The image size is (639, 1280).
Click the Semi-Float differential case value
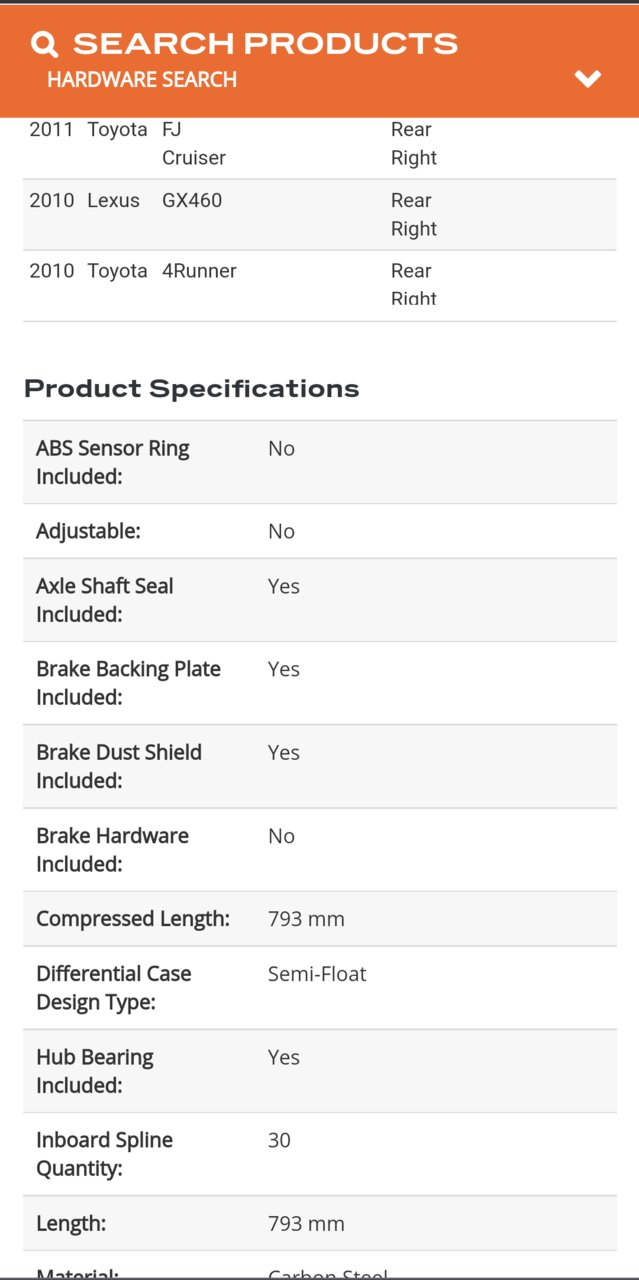pyautogui.click(x=317, y=973)
